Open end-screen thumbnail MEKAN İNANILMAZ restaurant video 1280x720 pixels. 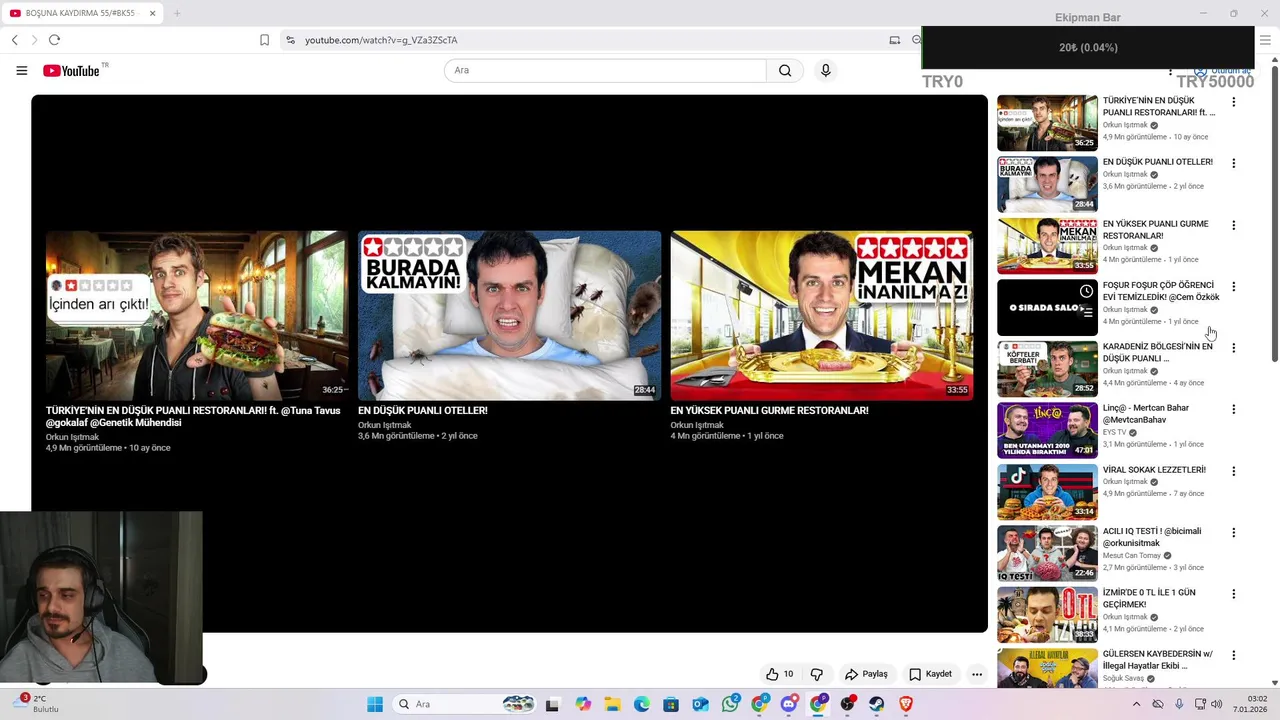pyautogui.click(x=821, y=315)
